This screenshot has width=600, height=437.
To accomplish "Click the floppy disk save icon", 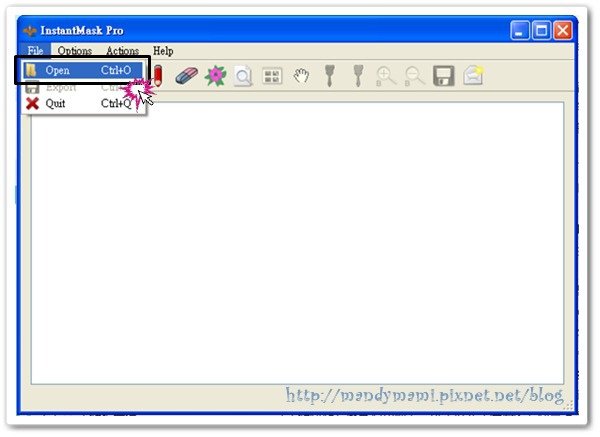I will pyautogui.click(x=443, y=76).
